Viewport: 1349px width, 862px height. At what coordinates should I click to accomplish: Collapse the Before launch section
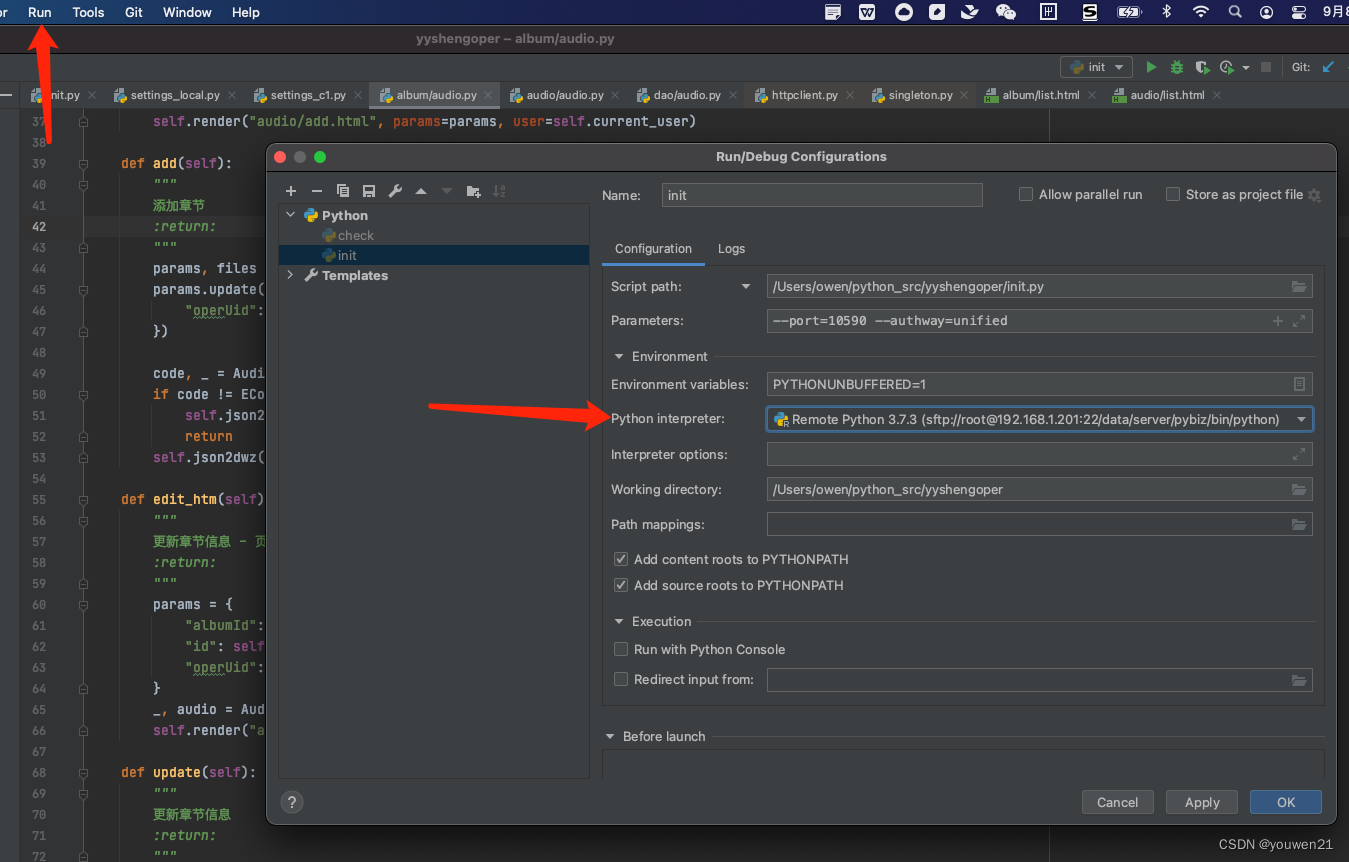click(611, 737)
